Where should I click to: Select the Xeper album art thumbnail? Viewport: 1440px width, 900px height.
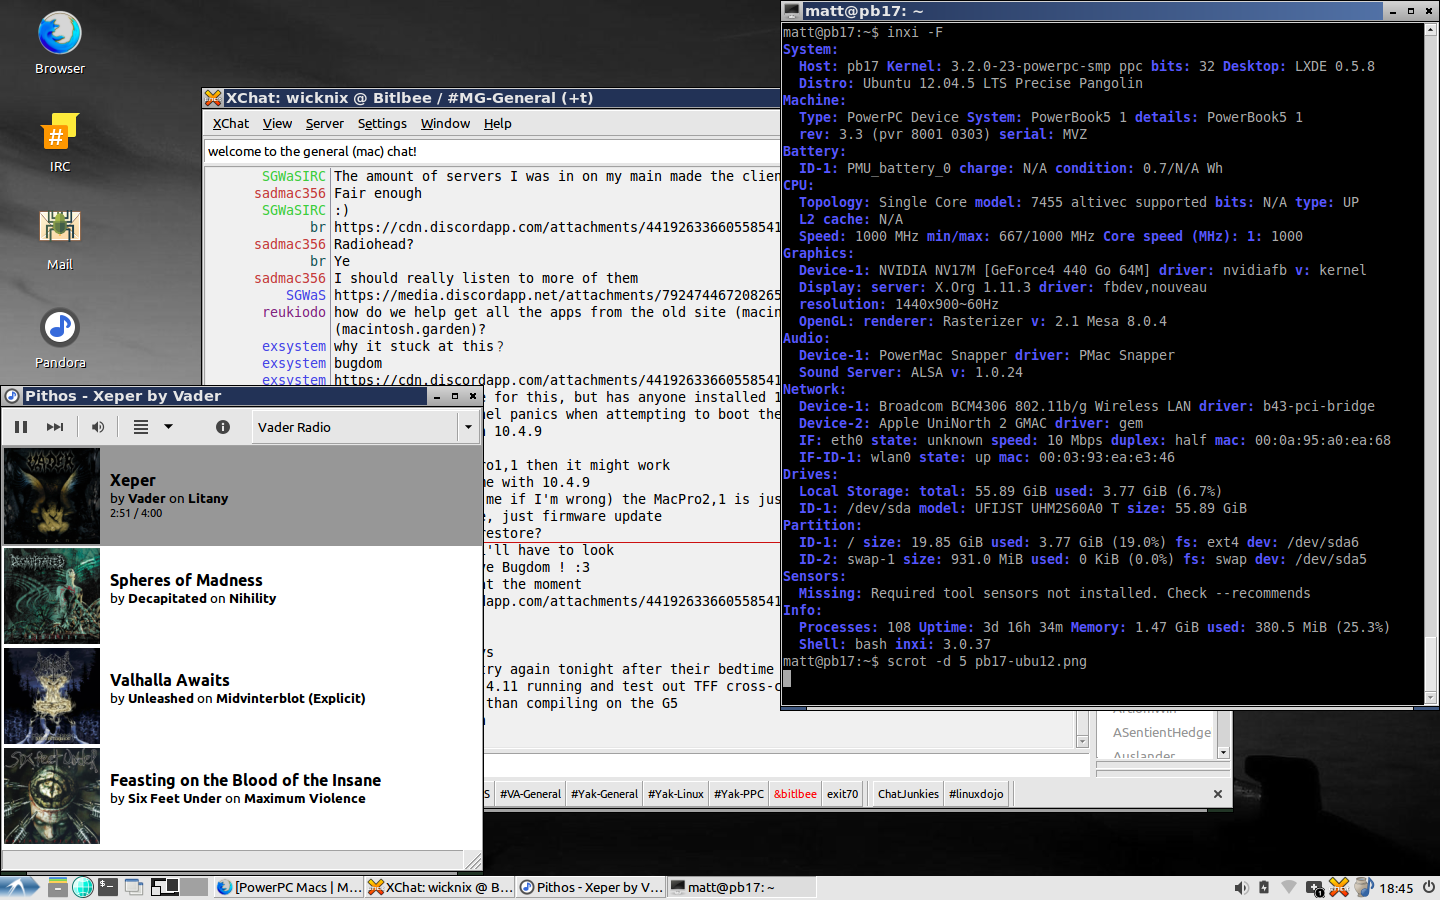click(x=52, y=496)
